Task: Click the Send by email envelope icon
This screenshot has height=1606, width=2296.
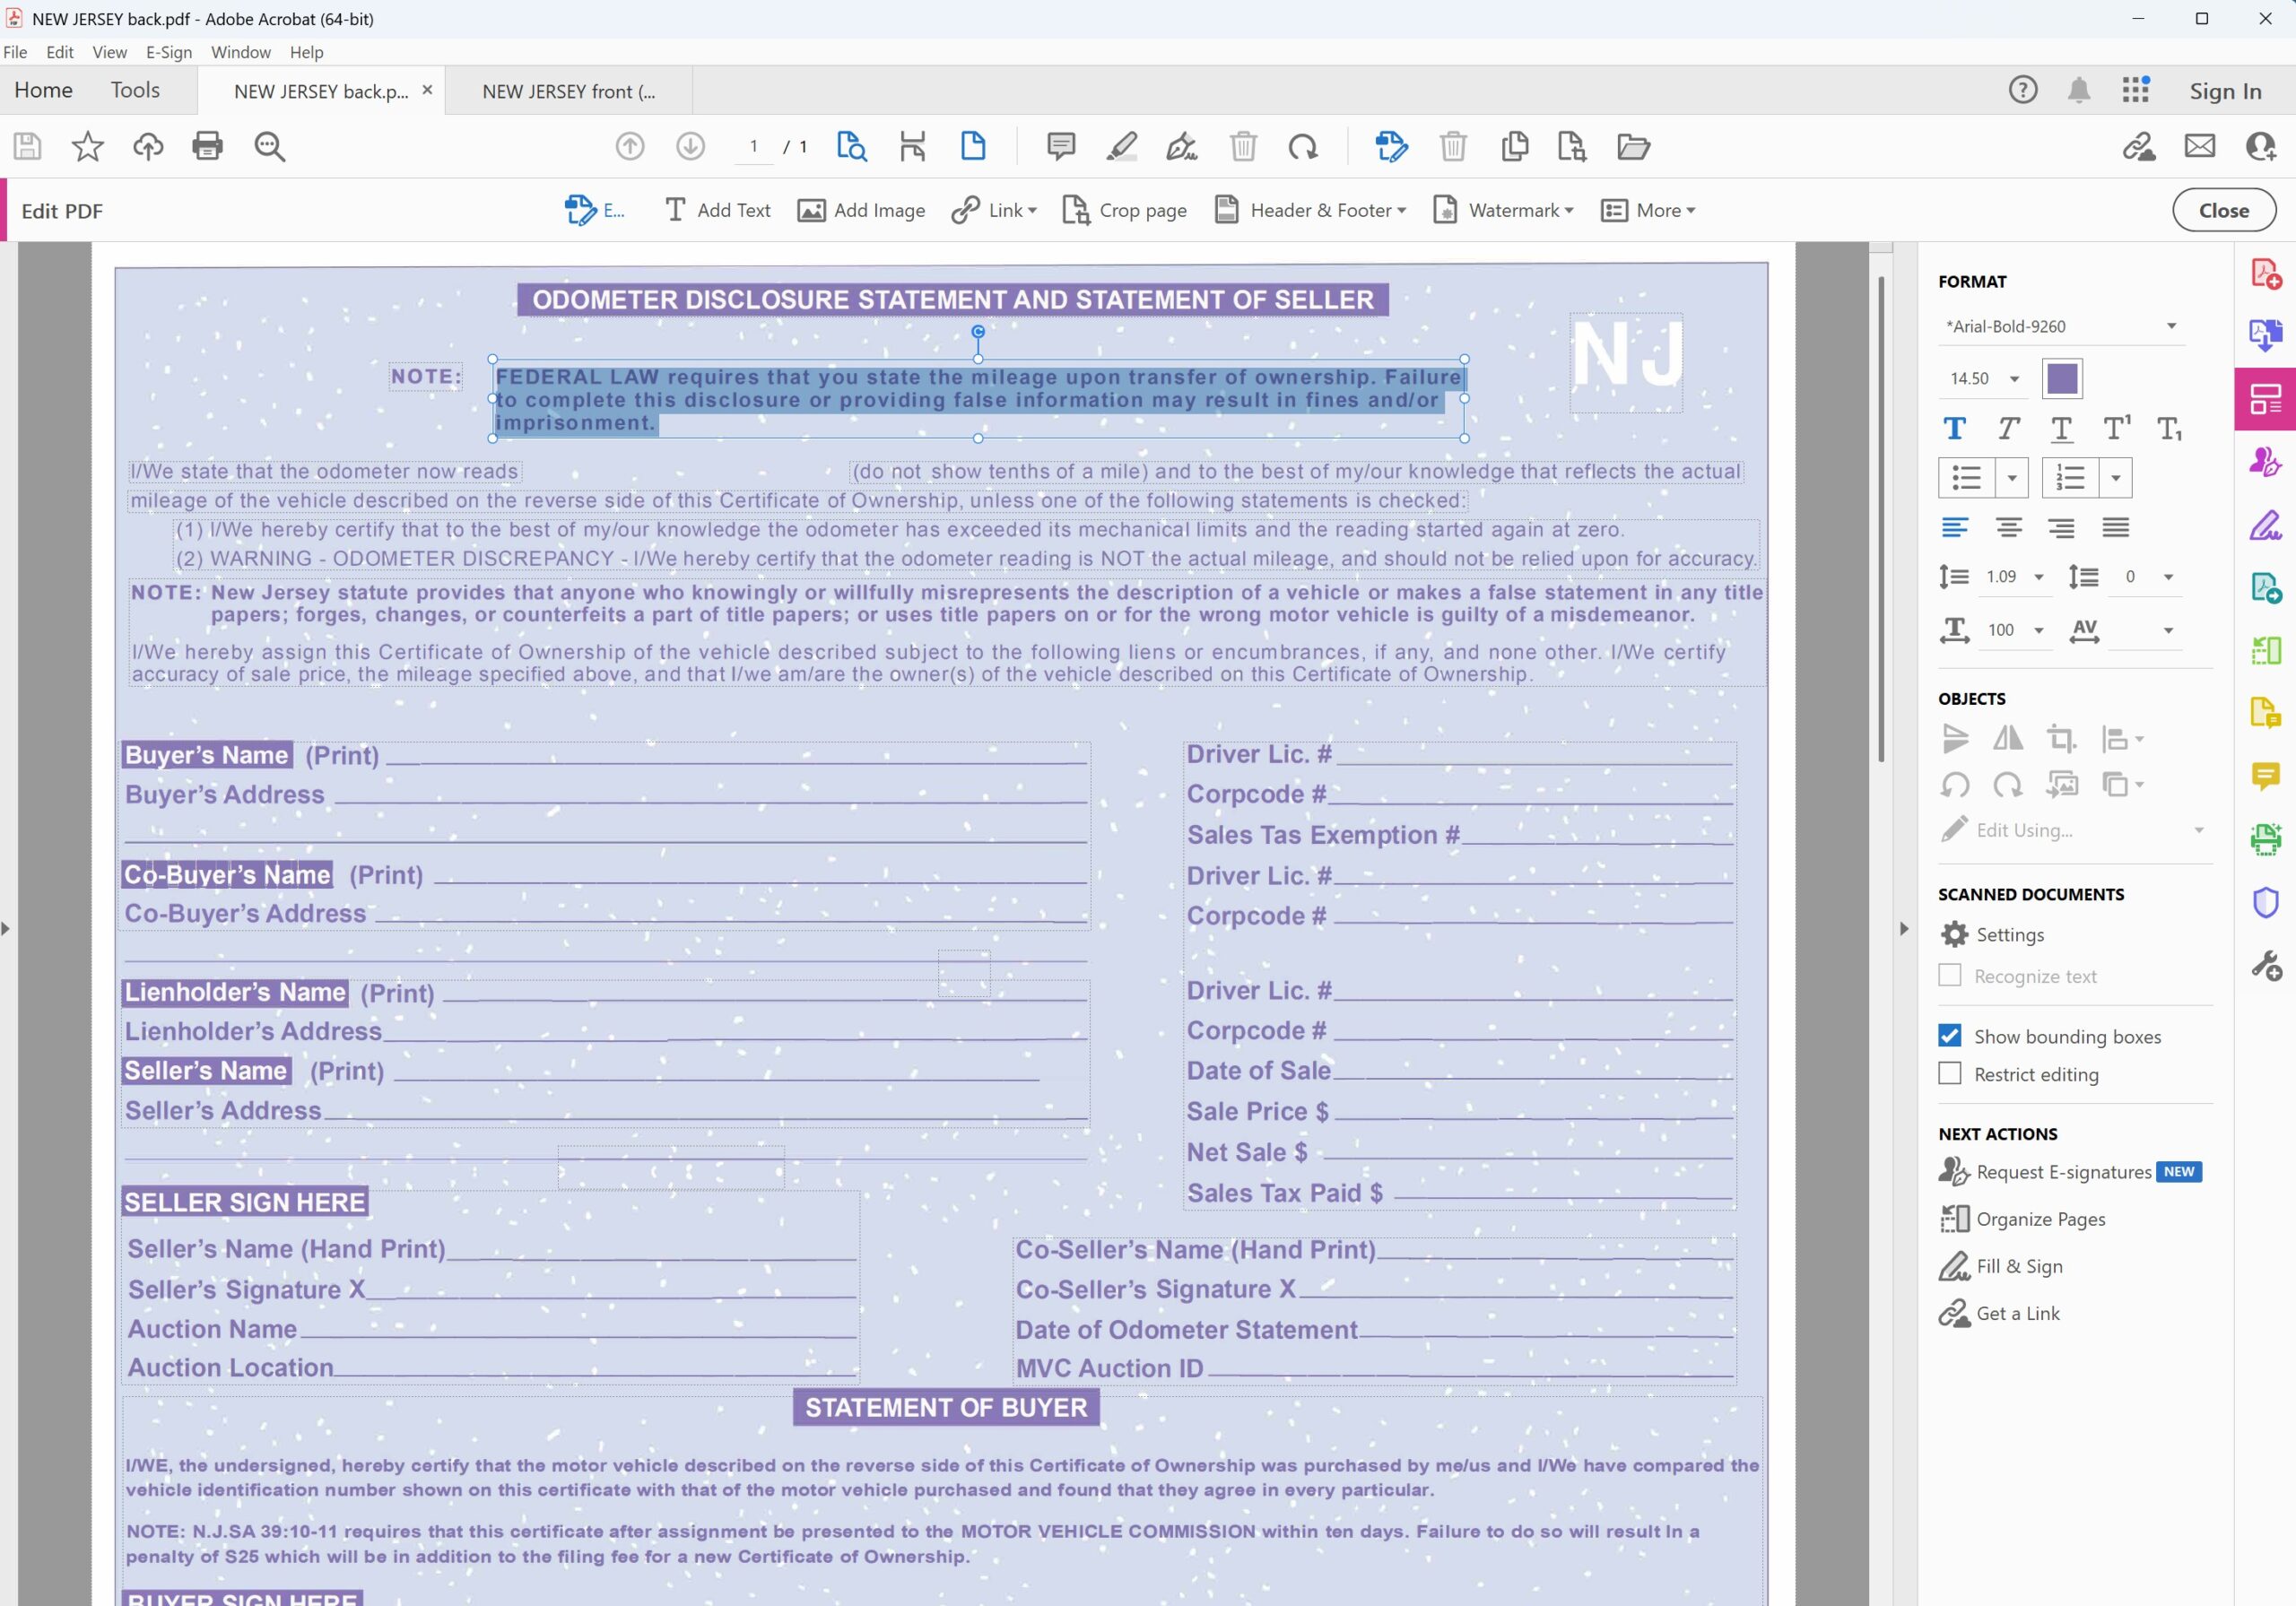Action: [2200, 147]
